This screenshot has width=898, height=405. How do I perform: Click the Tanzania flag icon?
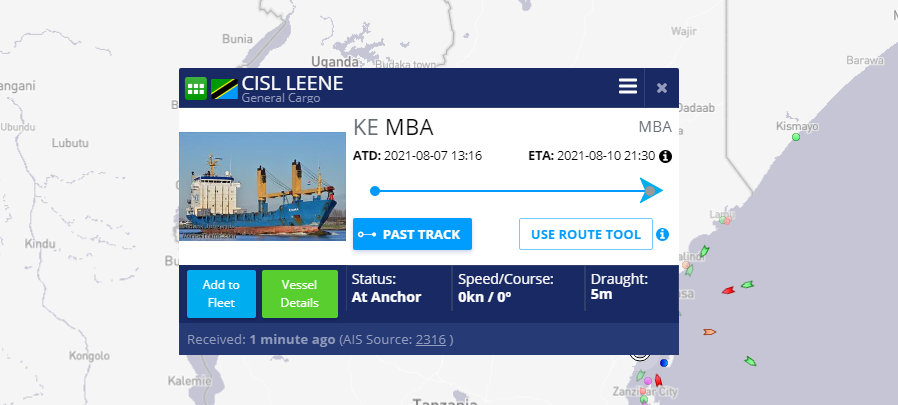(x=223, y=88)
